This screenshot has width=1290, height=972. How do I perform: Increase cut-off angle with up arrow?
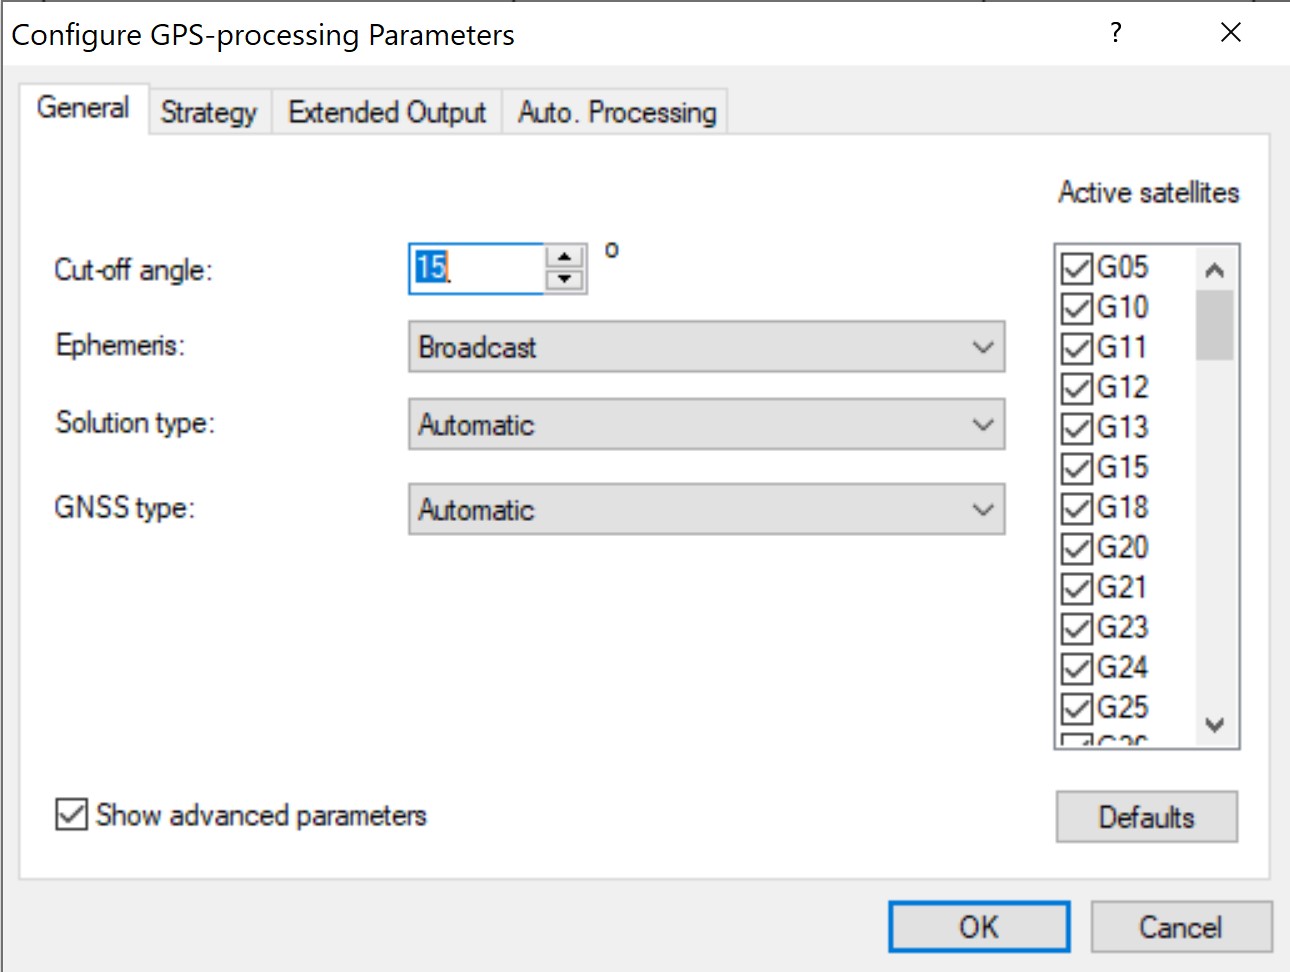pyautogui.click(x=565, y=257)
